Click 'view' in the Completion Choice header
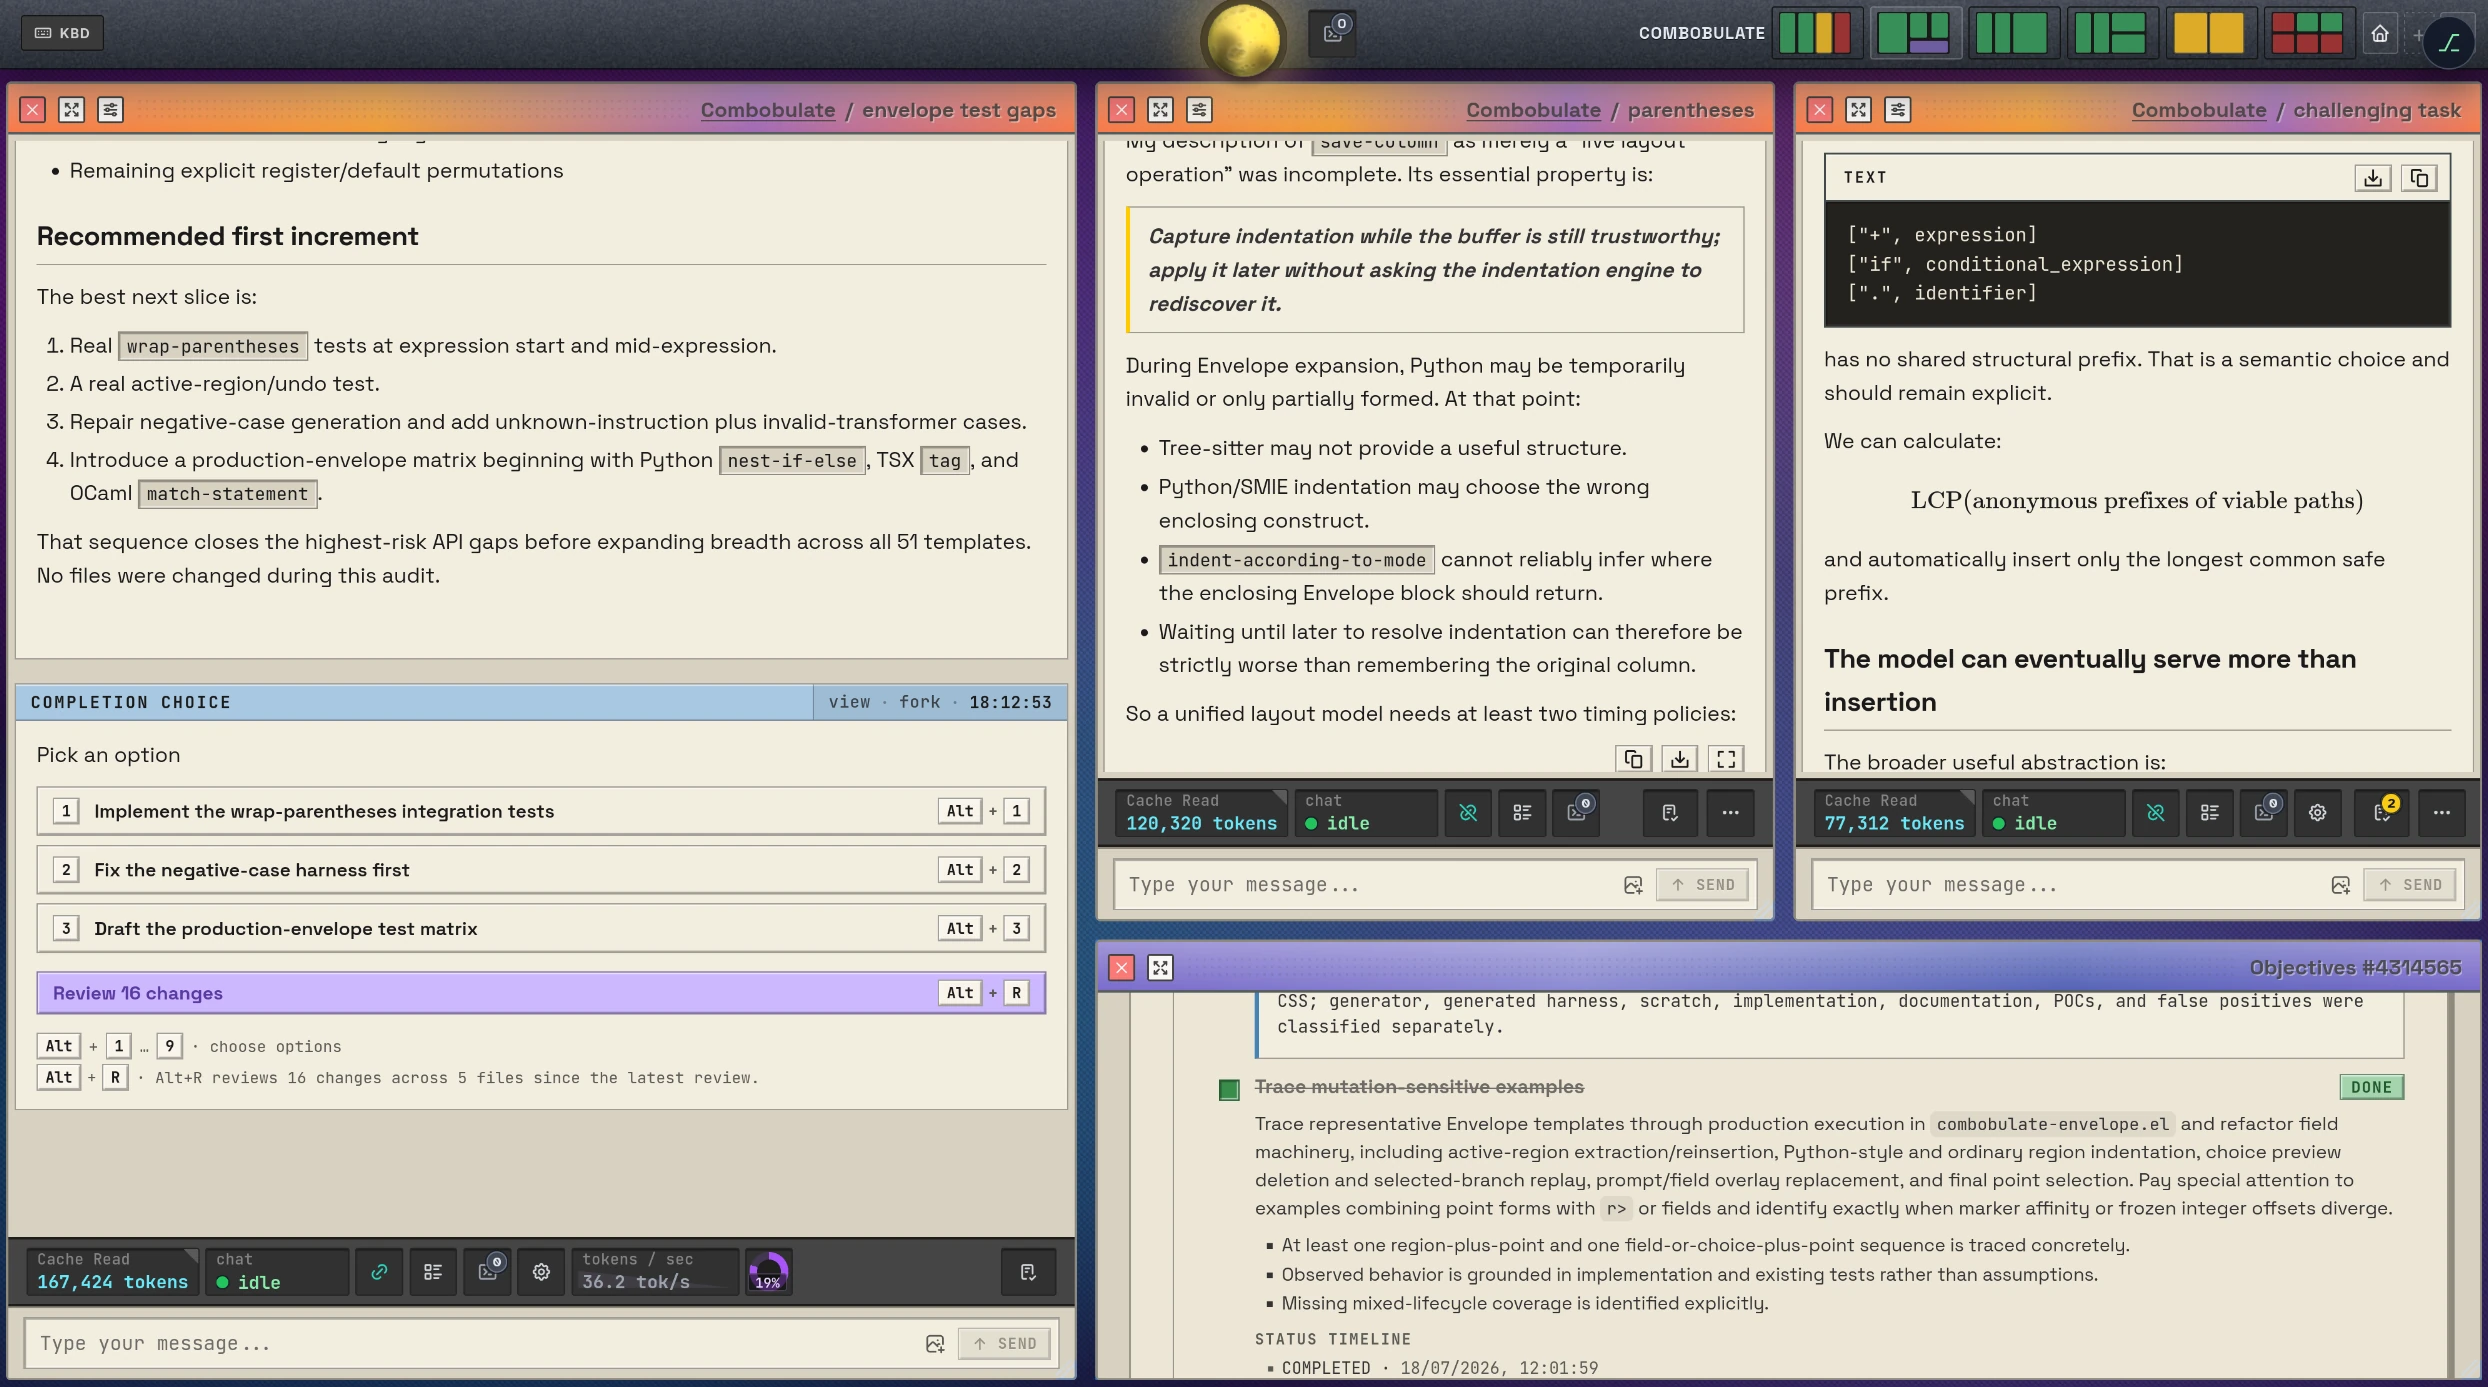This screenshot has height=1387, width=2488. pyautogui.click(x=849, y=702)
